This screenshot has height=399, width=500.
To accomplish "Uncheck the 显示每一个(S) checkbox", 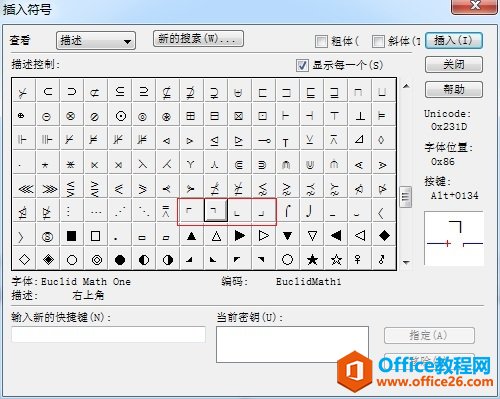I will 302,65.
